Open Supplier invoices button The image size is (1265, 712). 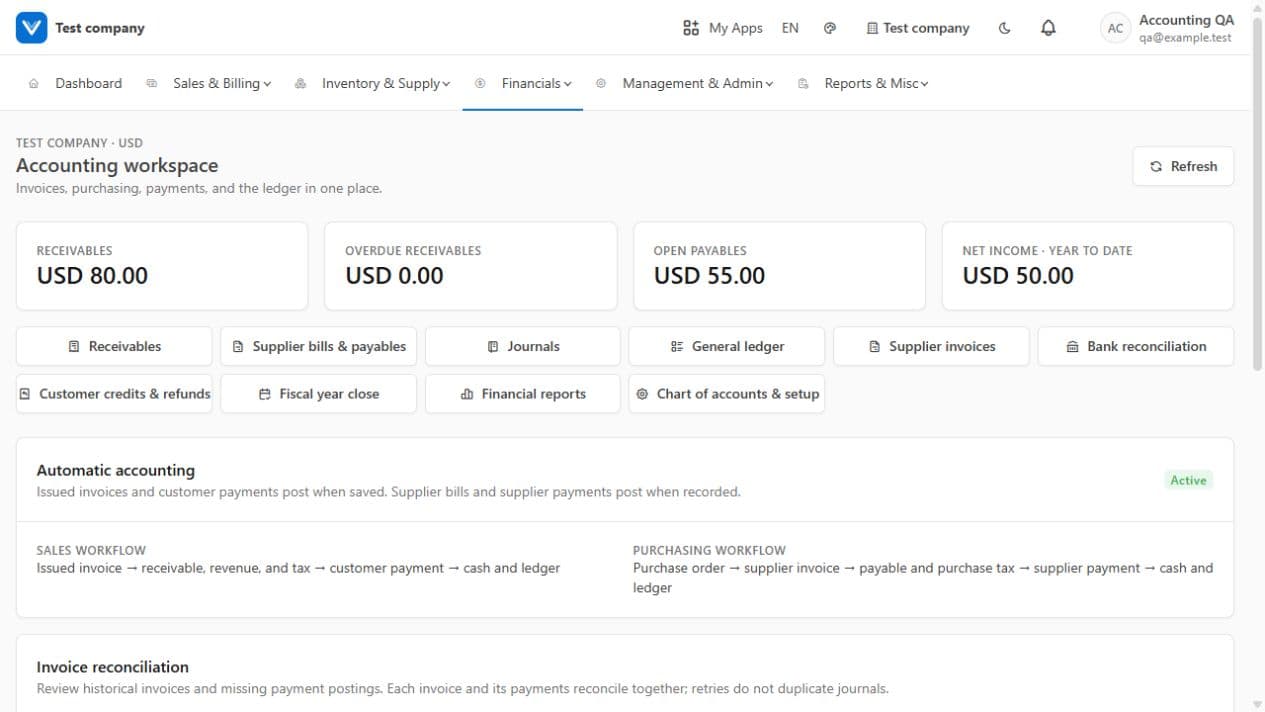tap(931, 347)
